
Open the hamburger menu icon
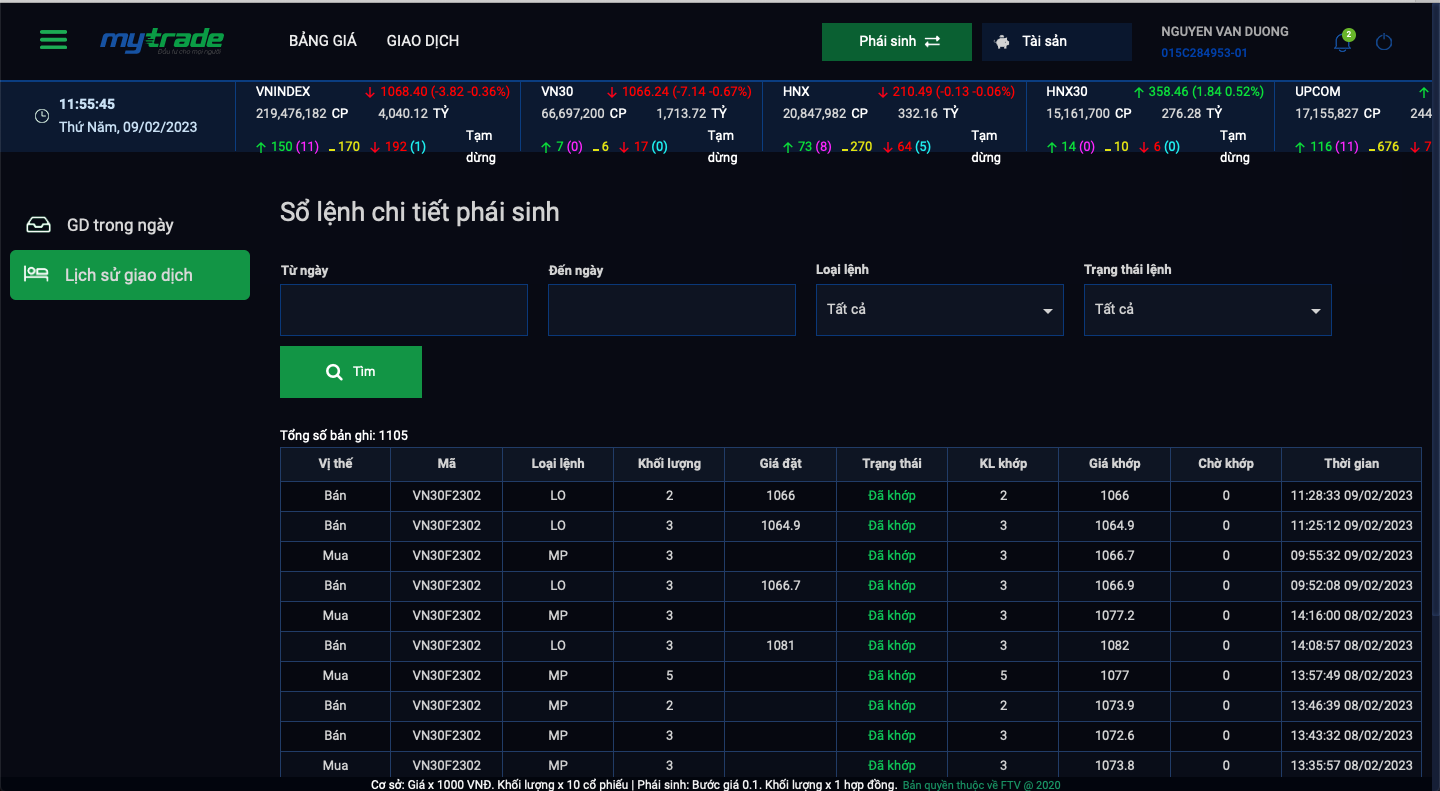coord(54,40)
